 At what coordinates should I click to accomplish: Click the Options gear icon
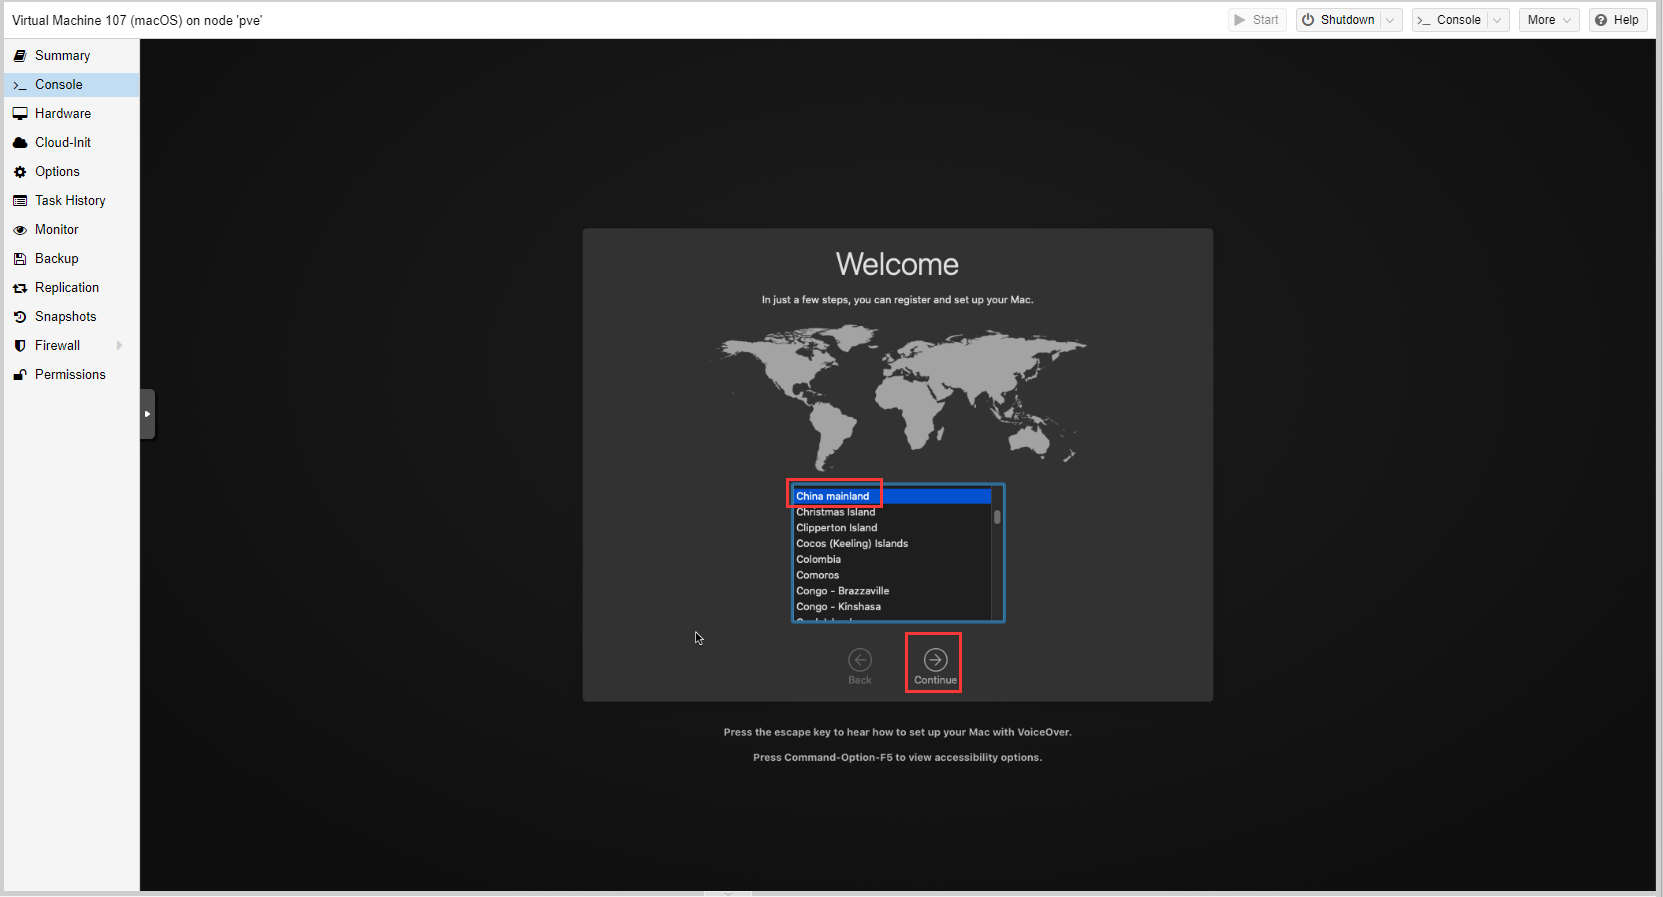pos(20,172)
